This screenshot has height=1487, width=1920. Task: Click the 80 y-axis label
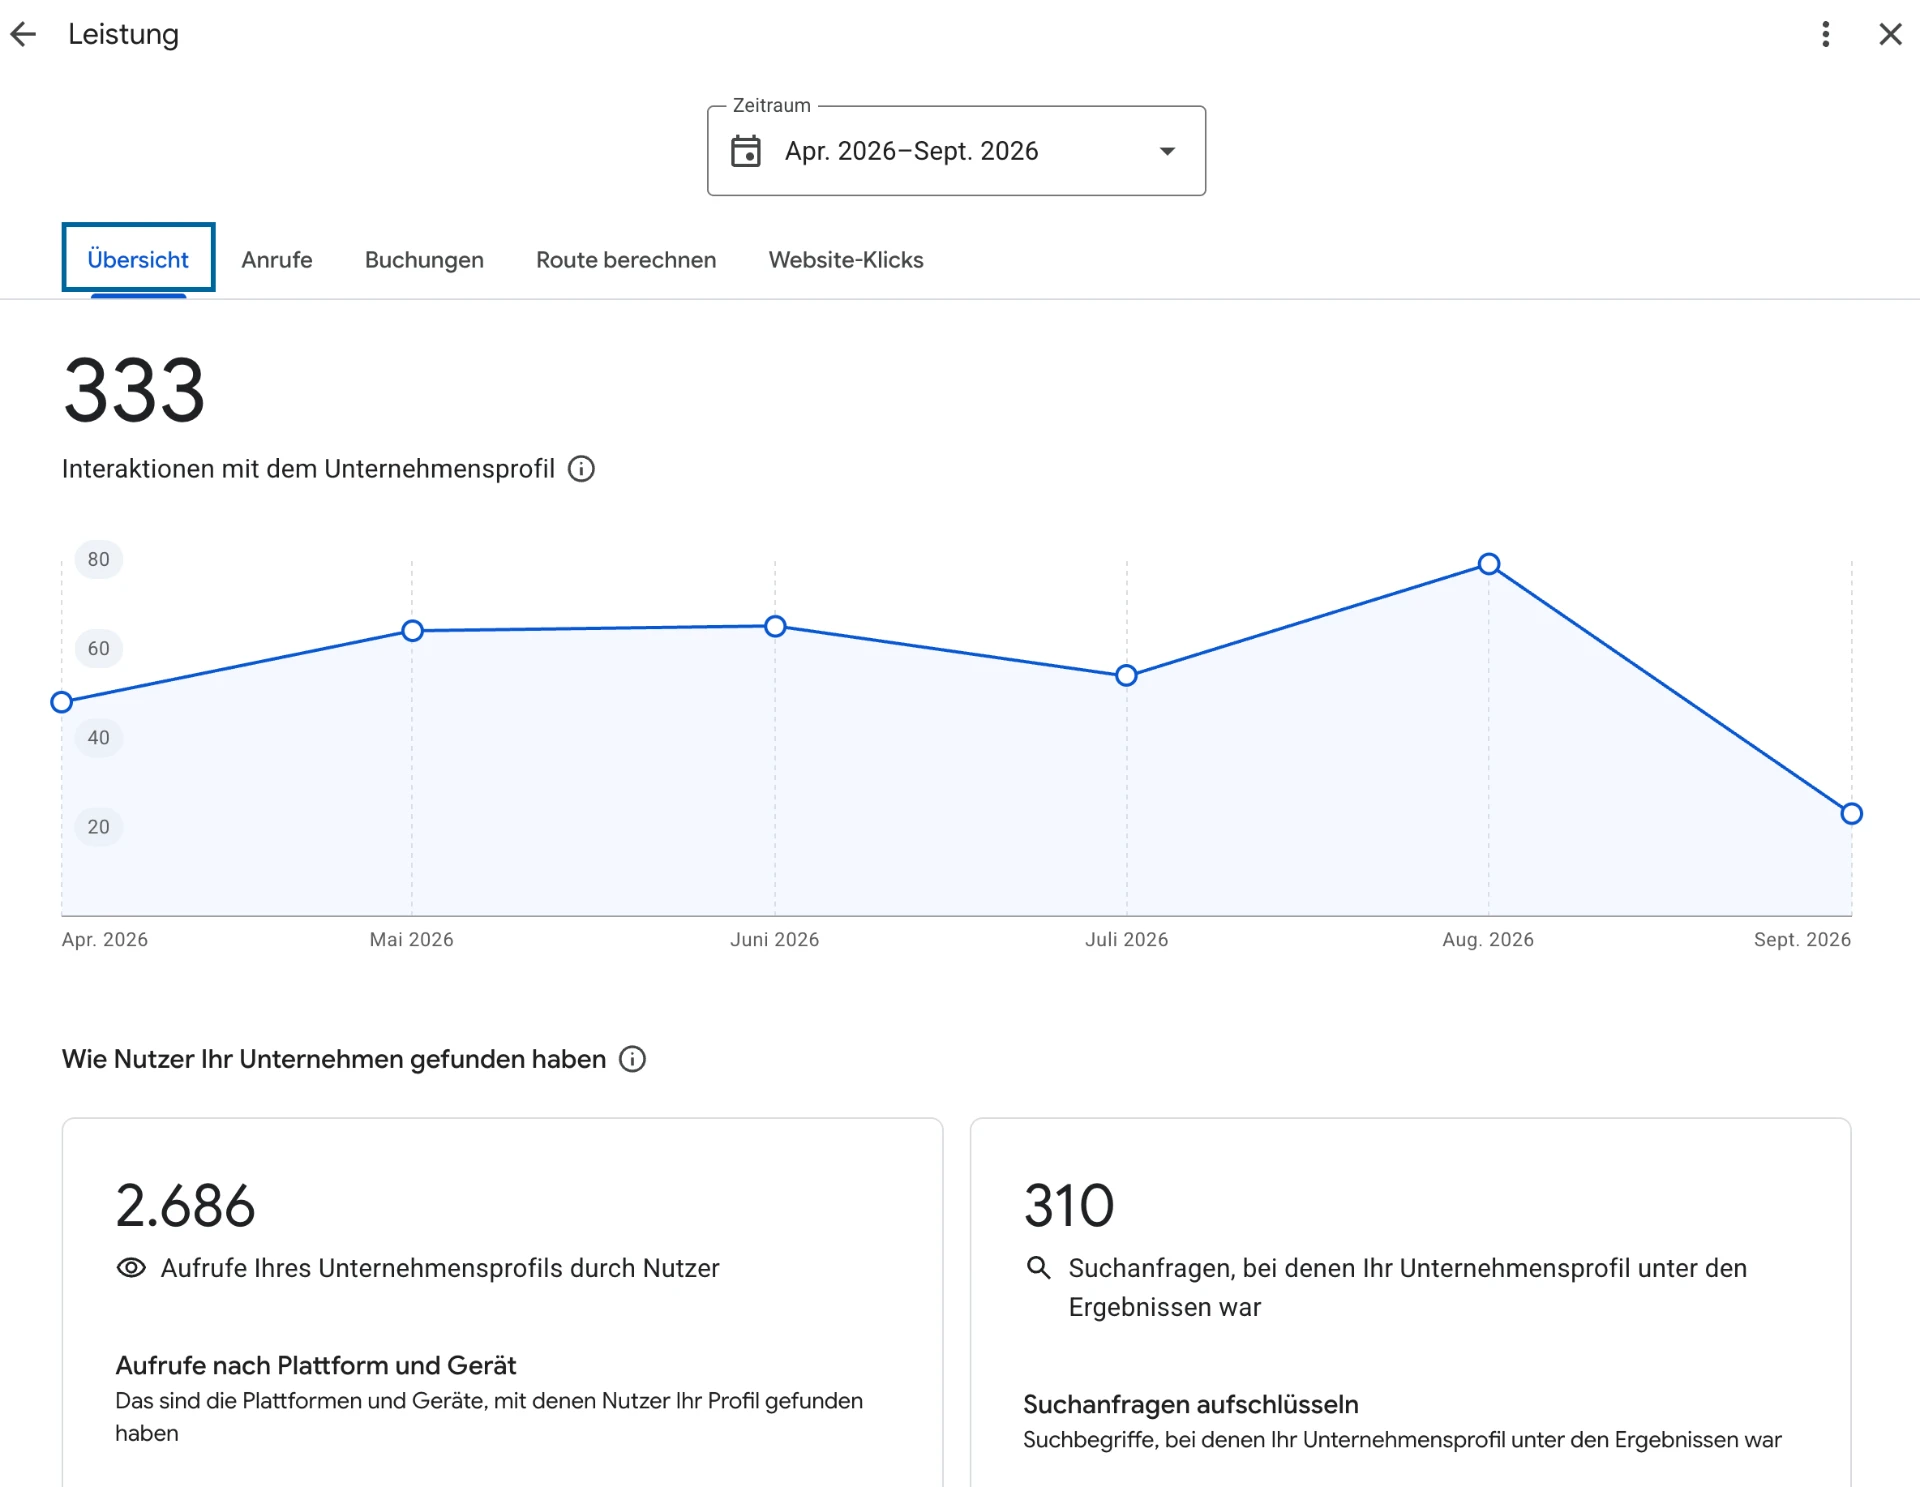point(99,560)
